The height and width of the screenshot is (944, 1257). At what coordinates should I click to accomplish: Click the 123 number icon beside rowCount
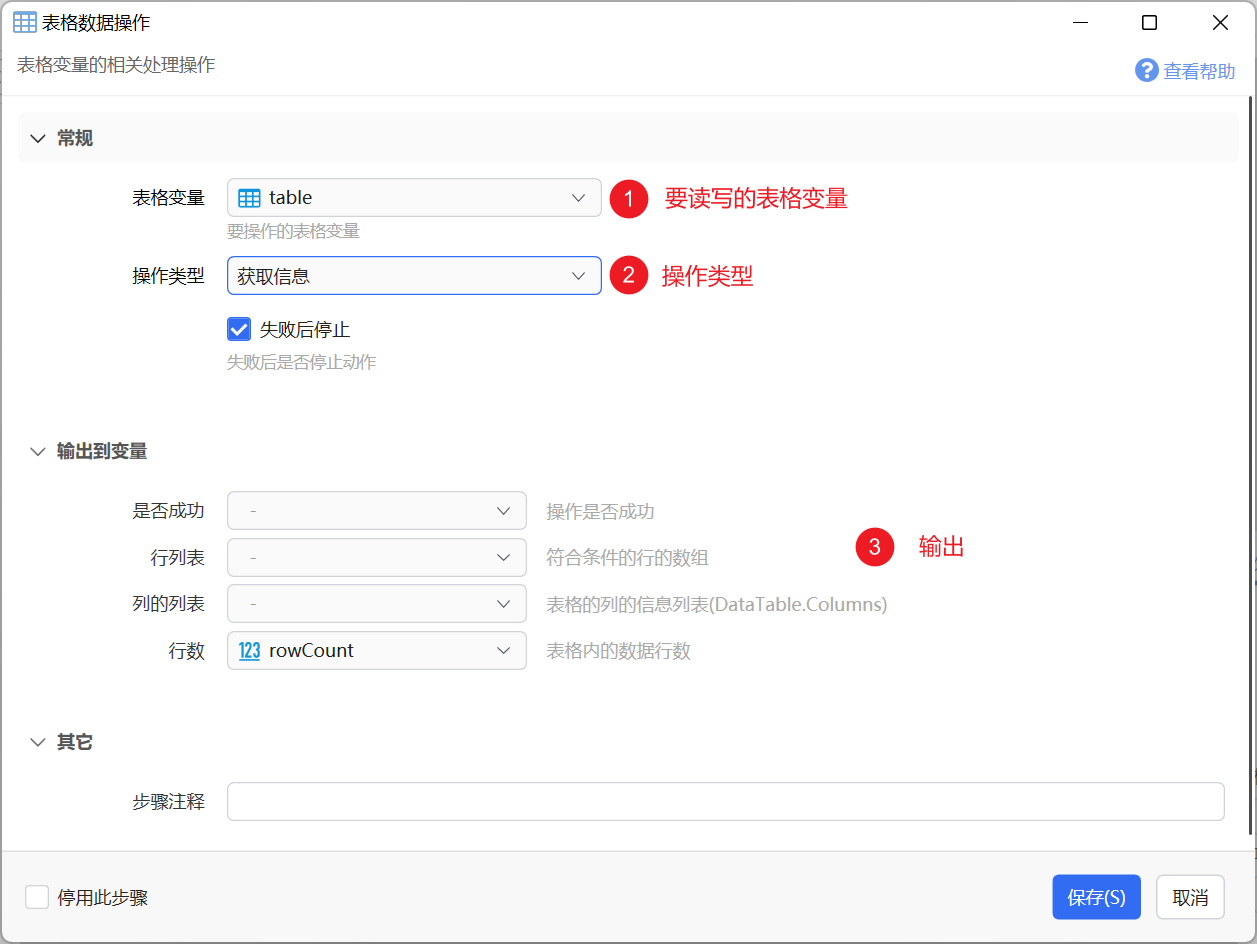(x=250, y=651)
